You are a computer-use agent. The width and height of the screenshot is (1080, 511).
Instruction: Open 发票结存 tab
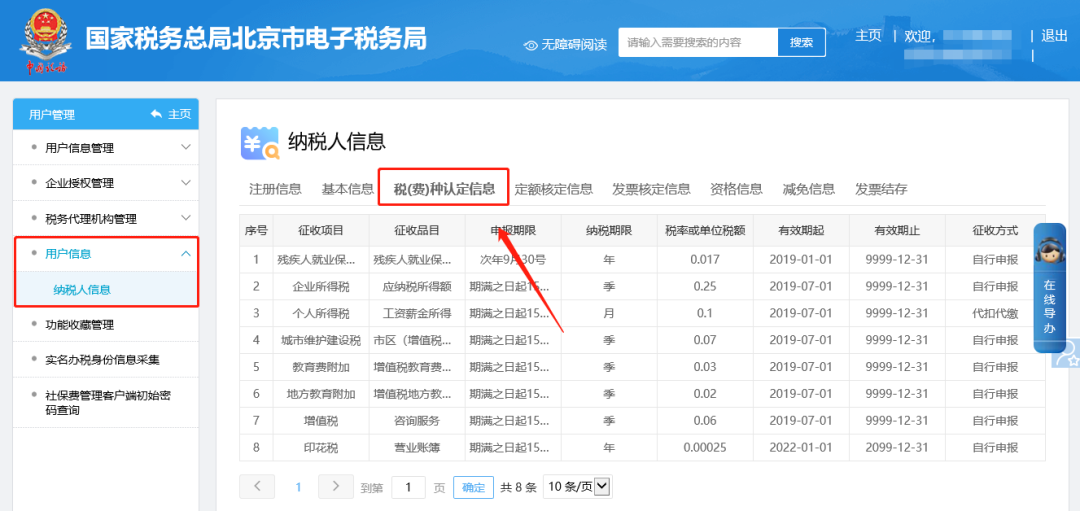[881, 189]
